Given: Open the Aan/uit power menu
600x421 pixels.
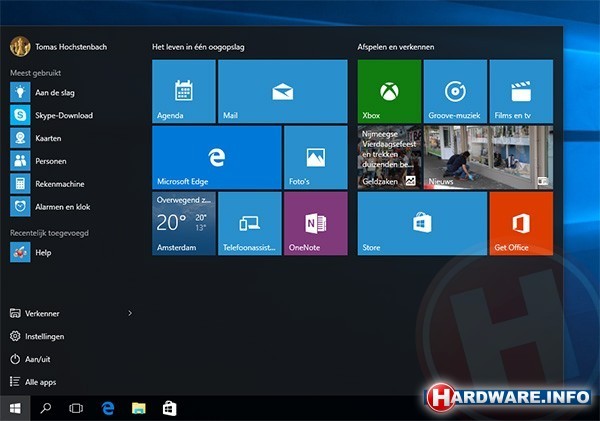Looking at the screenshot, I should [38, 359].
